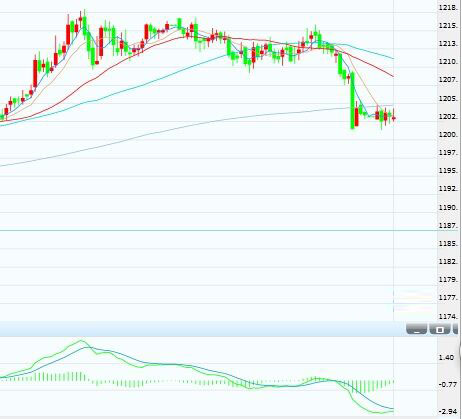
Task: Click the 1218 label on the price axis
Action: 448,8
